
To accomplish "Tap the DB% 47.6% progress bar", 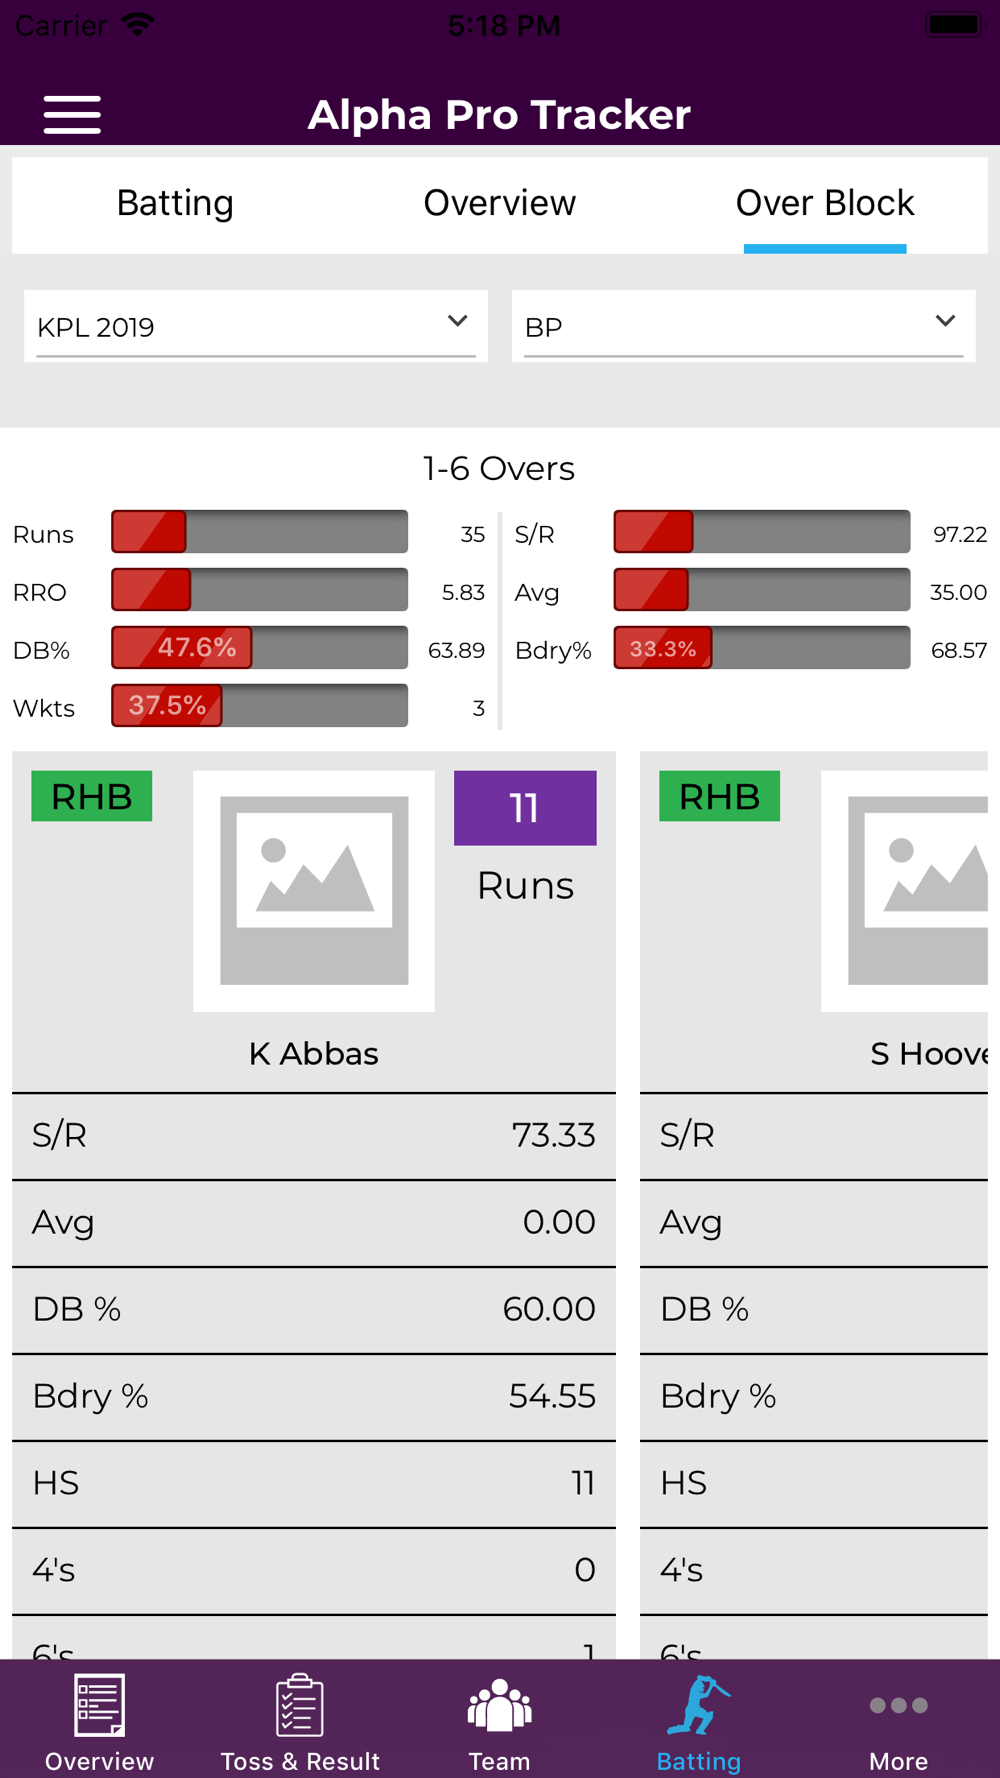I will coord(259,648).
